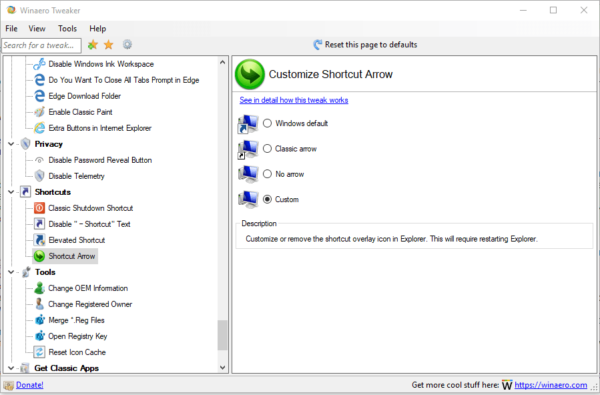This screenshot has height=395, width=600.
Task: Click the Winaero W logo in status bar
Action: click(x=507, y=385)
